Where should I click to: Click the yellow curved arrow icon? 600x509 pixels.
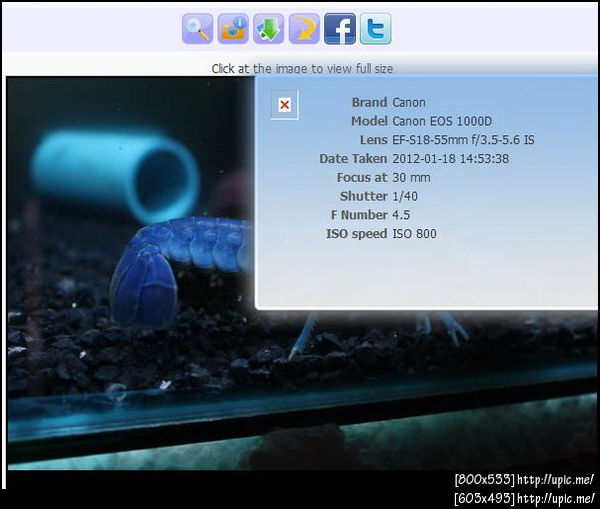[x=304, y=29]
